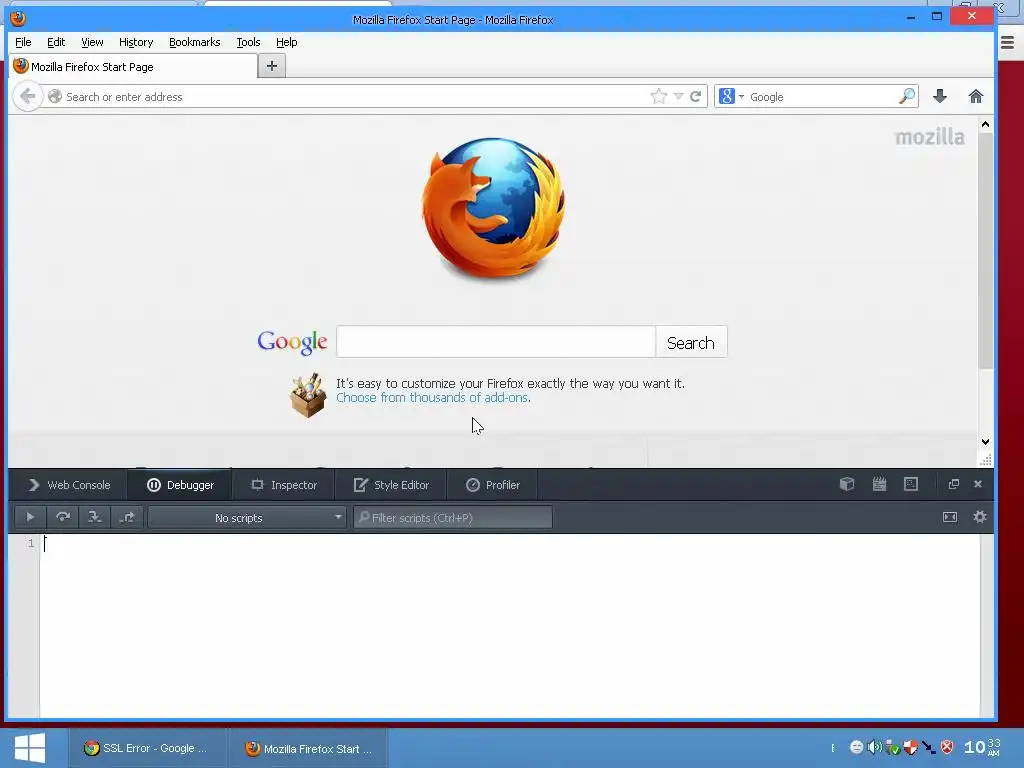1024x768 pixels.
Task: Click the vertical scrollbar thumb
Action: [x=985, y=251]
